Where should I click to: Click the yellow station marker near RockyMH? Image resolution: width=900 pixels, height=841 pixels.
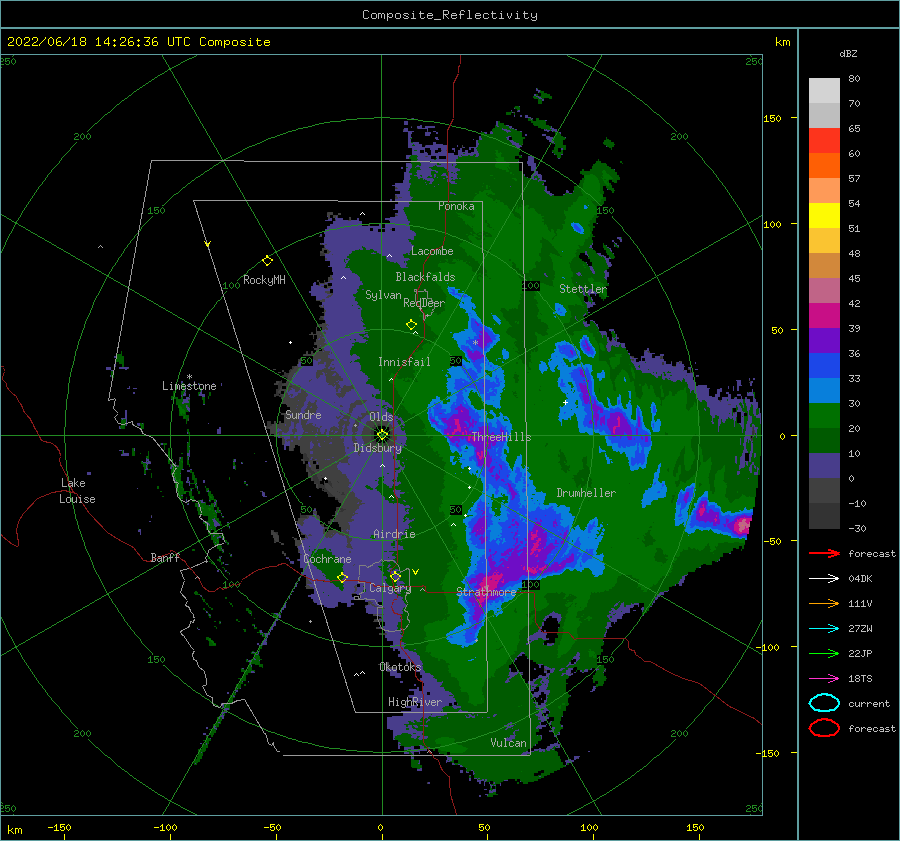point(267,261)
